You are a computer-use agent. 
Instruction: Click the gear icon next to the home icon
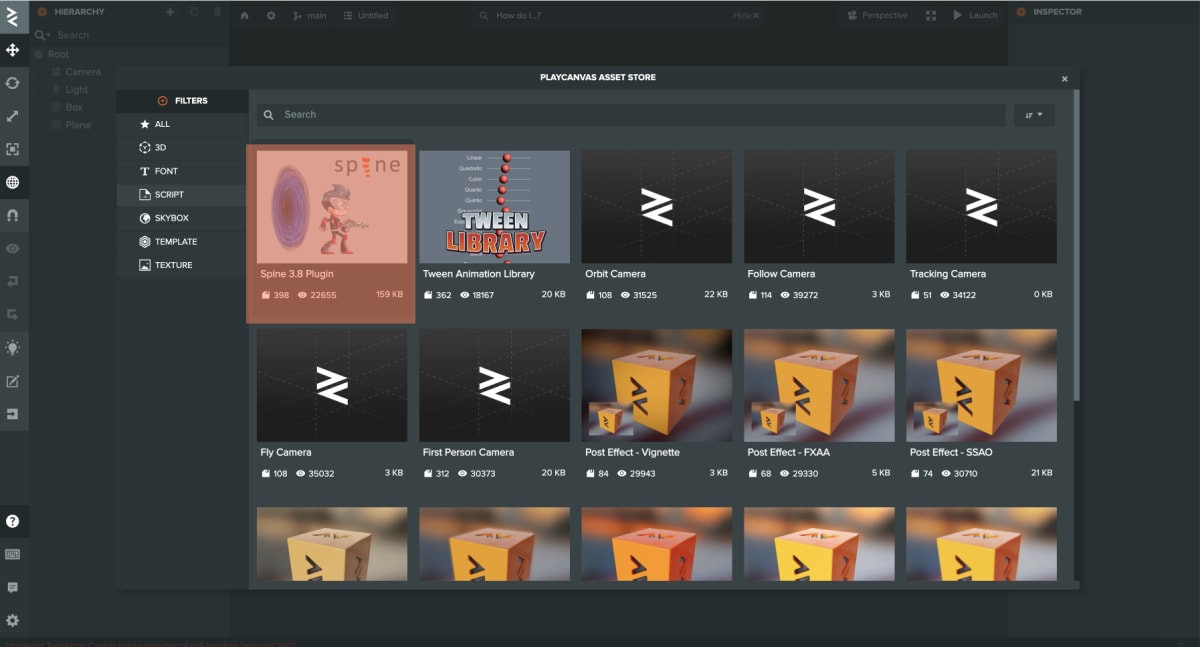coord(271,16)
